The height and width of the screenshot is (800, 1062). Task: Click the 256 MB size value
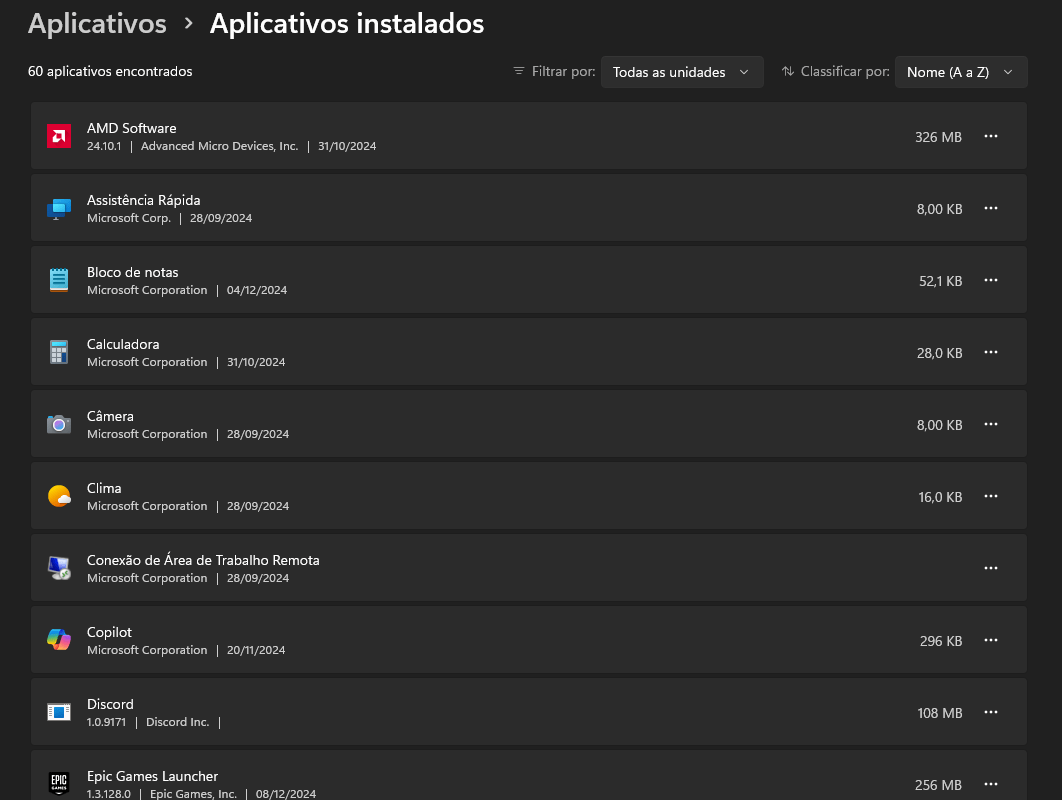pos(938,785)
